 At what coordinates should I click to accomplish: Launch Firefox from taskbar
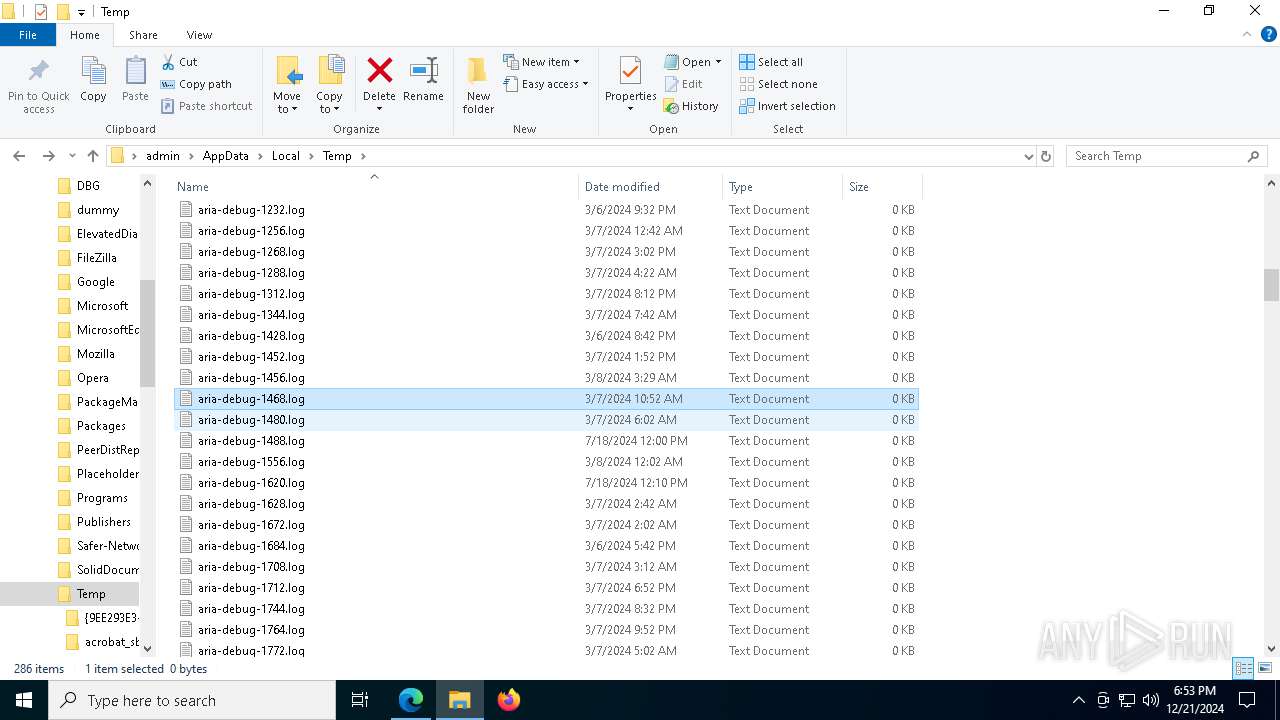tap(509, 700)
